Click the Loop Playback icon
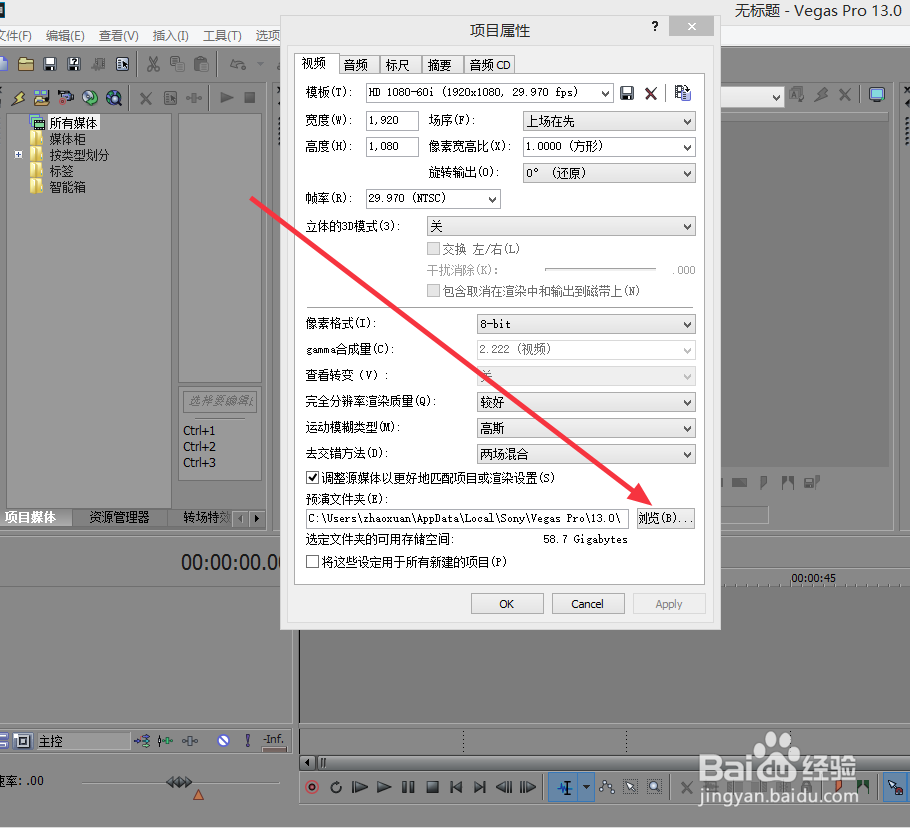Image resolution: width=910 pixels, height=828 pixels. pyautogui.click(x=336, y=787)
